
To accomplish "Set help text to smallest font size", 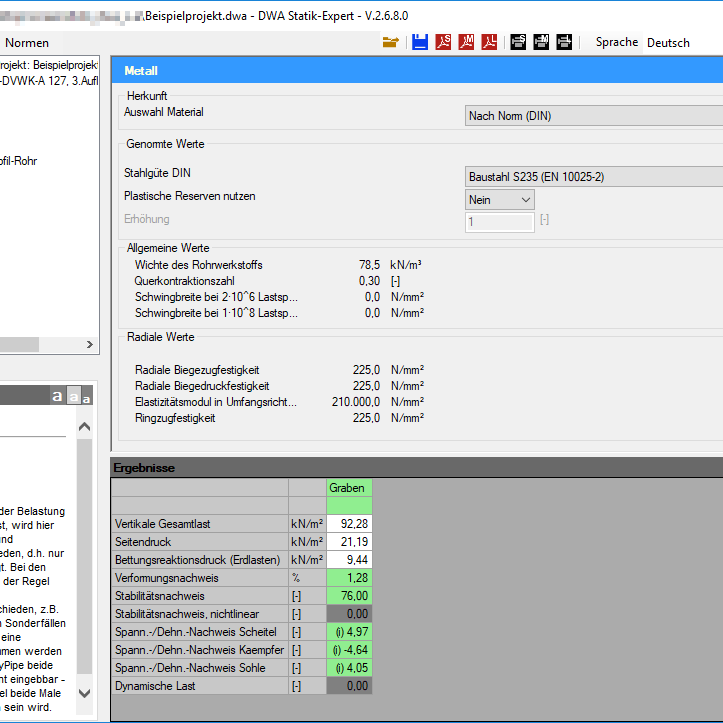I will (x=87, y=398).
